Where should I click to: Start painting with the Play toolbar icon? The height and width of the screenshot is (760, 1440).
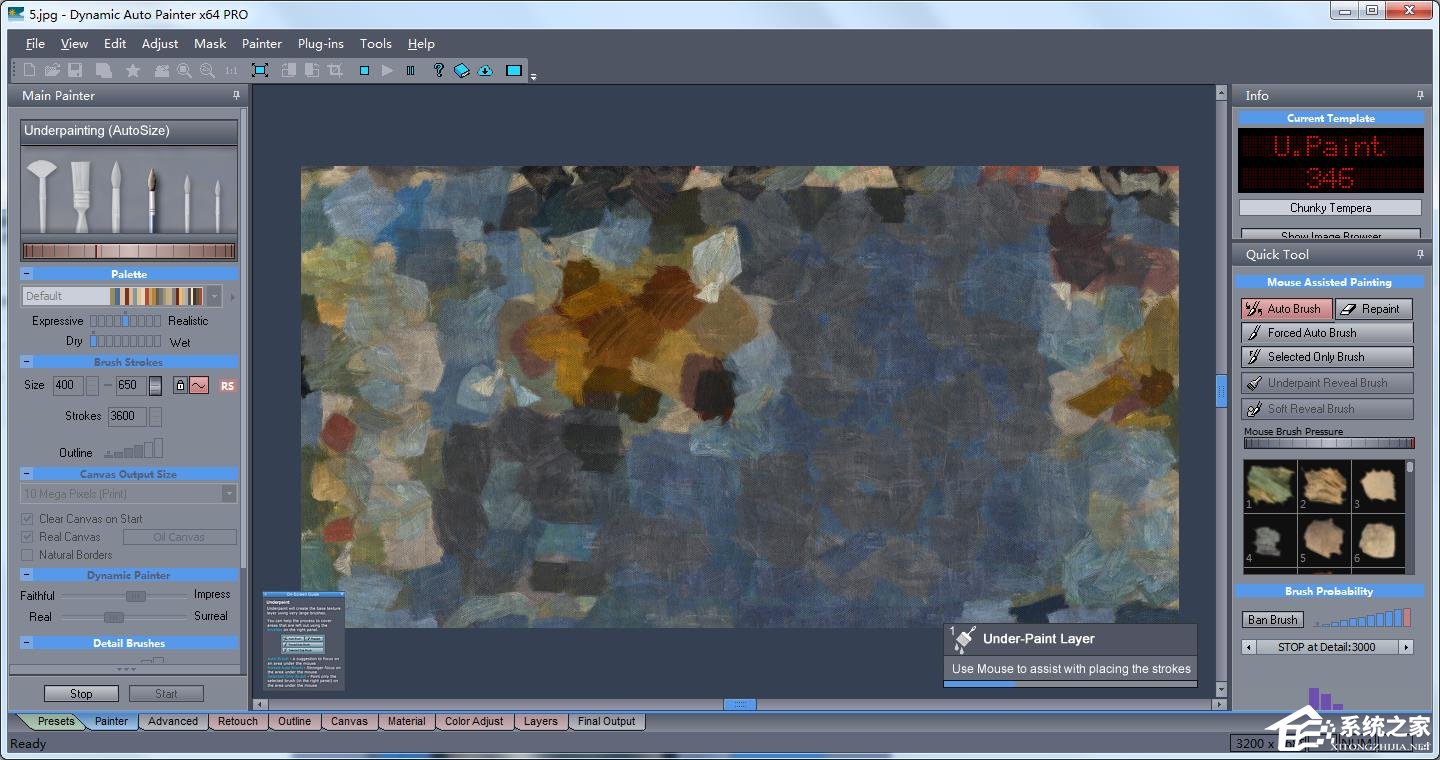click(387, 70)
